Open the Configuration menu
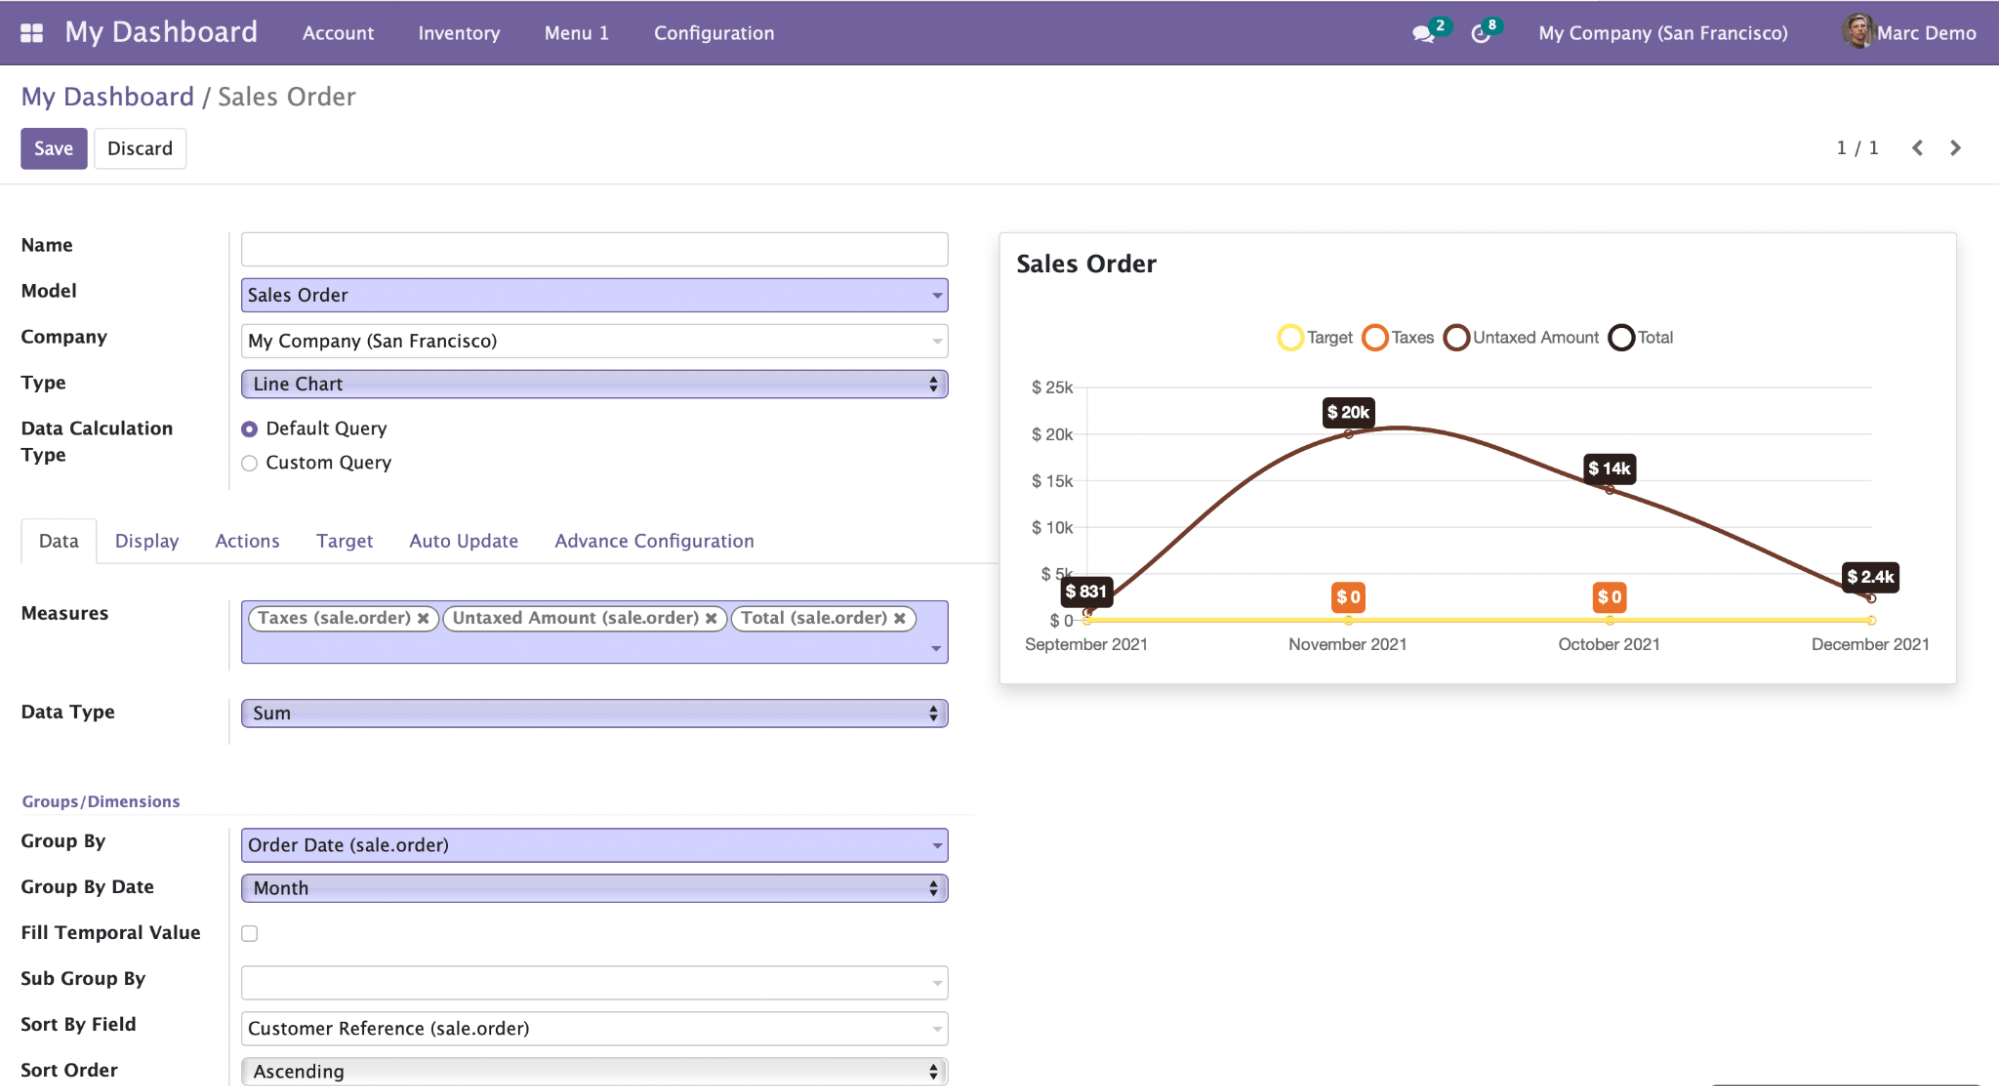The height and width of the screenshot is (1087, 1999). click(x=714, y=33)
